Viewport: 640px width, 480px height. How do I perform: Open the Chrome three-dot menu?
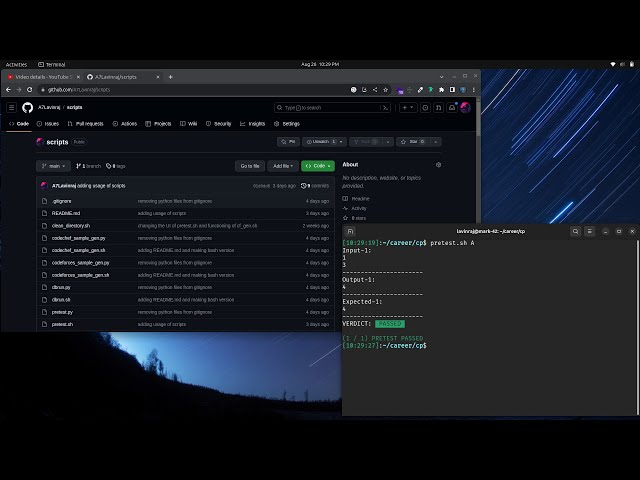(x=473, y=90)
